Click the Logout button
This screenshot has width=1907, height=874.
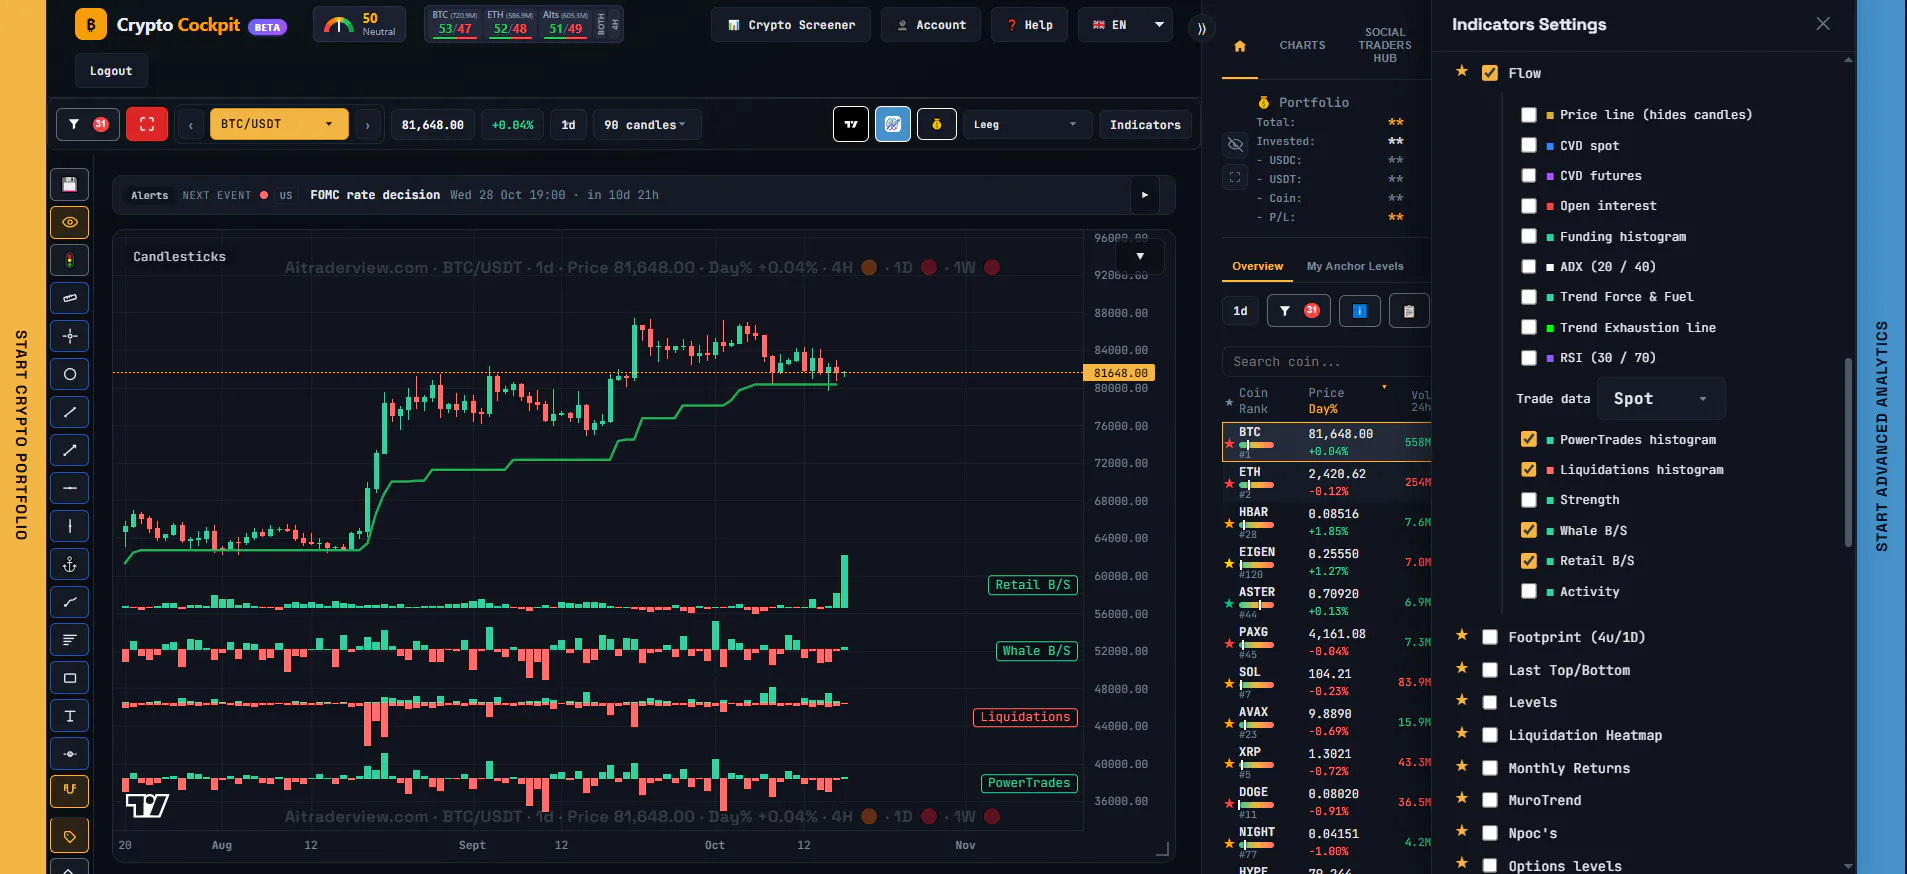(111, 71)
